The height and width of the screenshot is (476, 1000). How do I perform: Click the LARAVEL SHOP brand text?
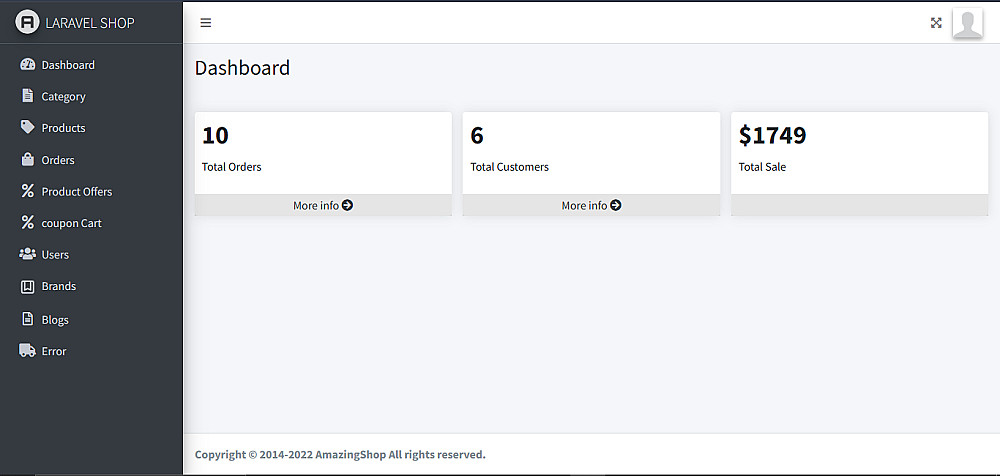pos(90,23)
